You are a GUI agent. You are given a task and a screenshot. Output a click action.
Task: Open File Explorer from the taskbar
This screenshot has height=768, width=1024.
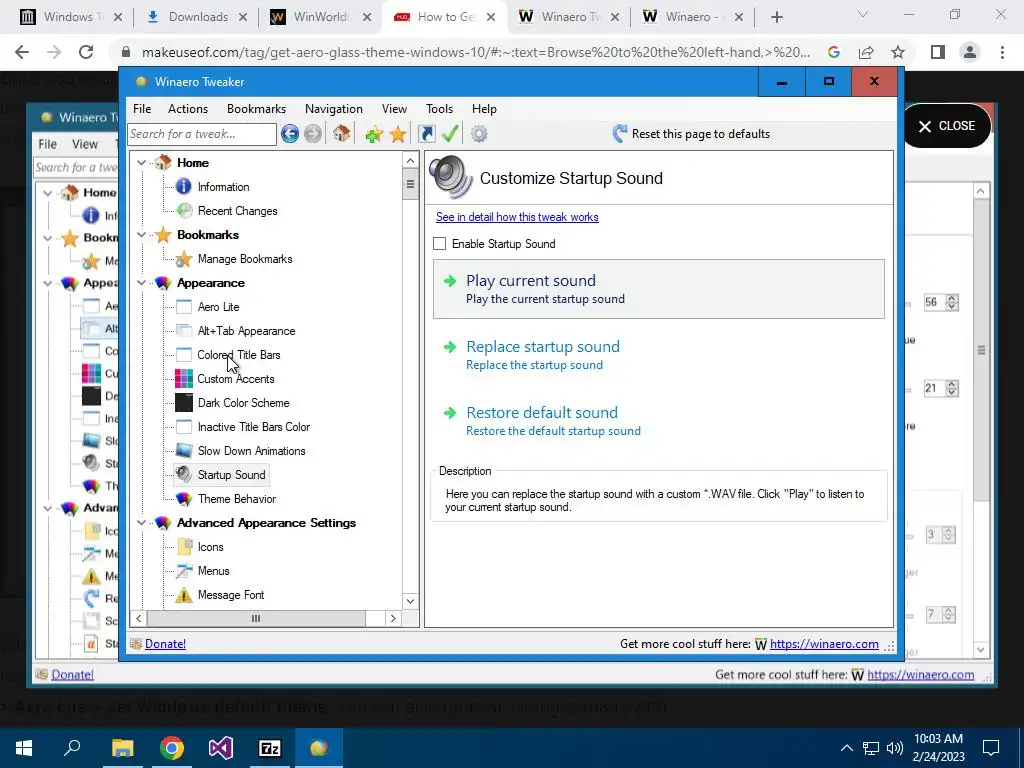point(122,748)
